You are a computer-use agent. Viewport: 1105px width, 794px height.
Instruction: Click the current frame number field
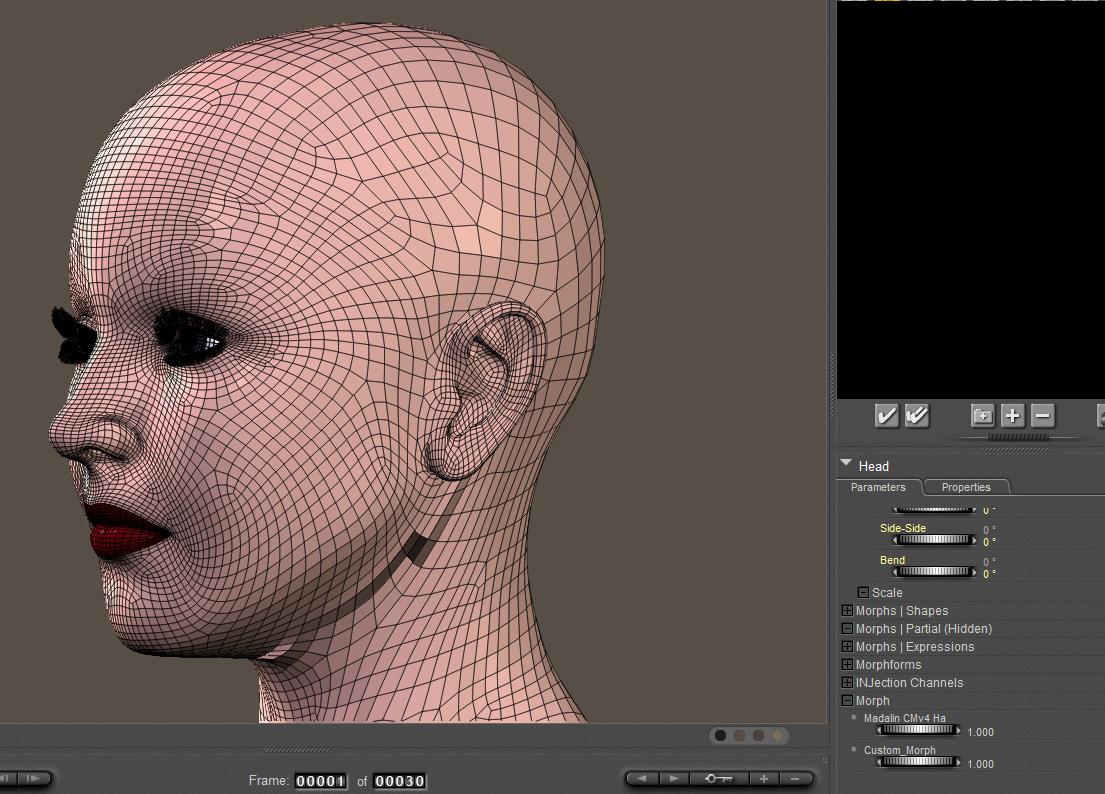point(321,781)
